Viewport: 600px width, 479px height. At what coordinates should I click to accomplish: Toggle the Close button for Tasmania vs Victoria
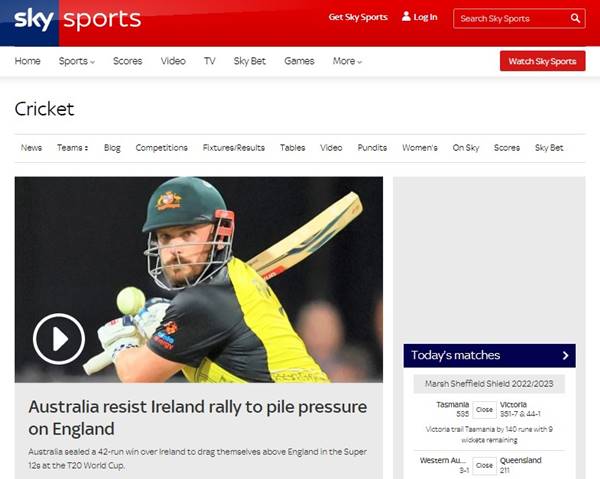coord(484,410)
